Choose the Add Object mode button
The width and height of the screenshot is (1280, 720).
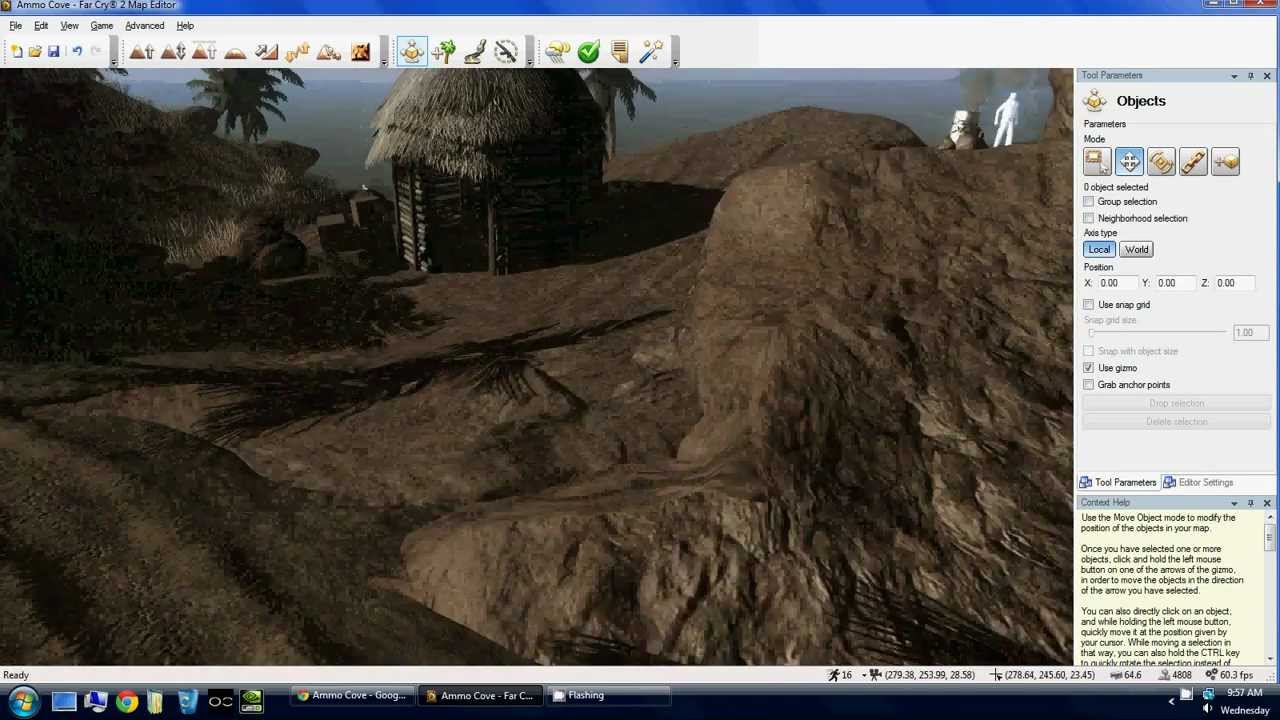coord(1225,162)
